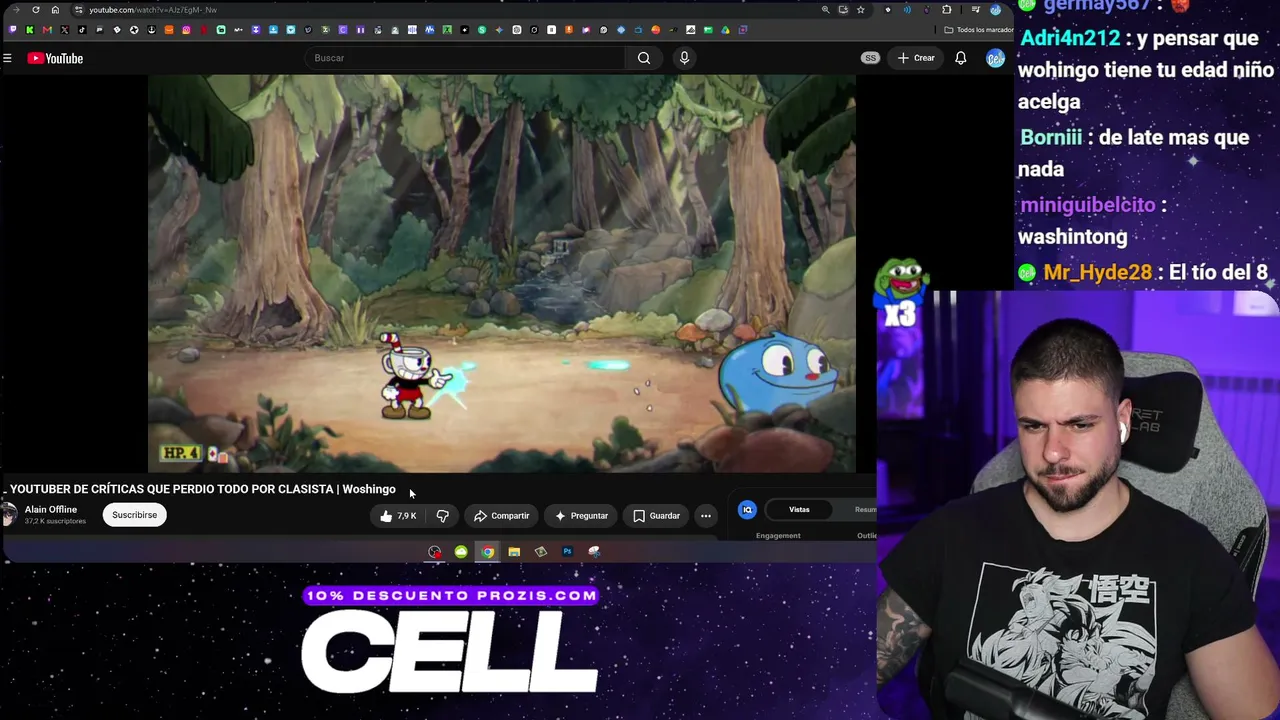Save the video with Guardar
The width and height of the screenshot is (1280, 720).
[656, 516]
